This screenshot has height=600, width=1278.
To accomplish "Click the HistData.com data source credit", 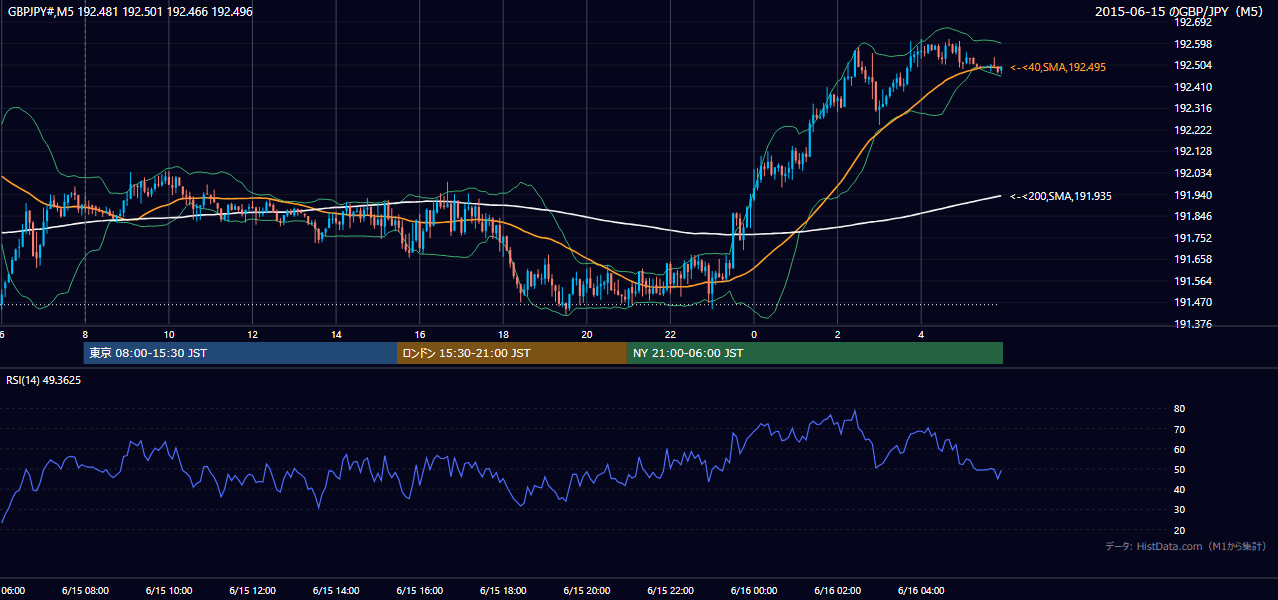I will click(1186, 546).
